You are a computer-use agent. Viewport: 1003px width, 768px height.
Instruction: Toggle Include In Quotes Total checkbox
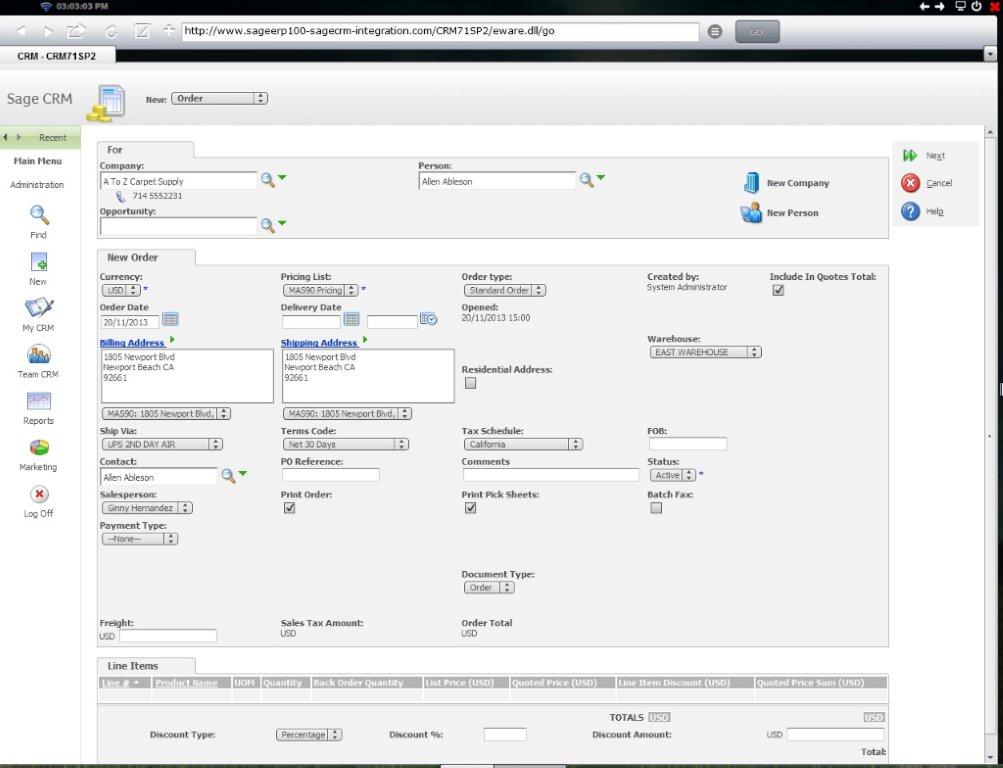coord(778,290)
